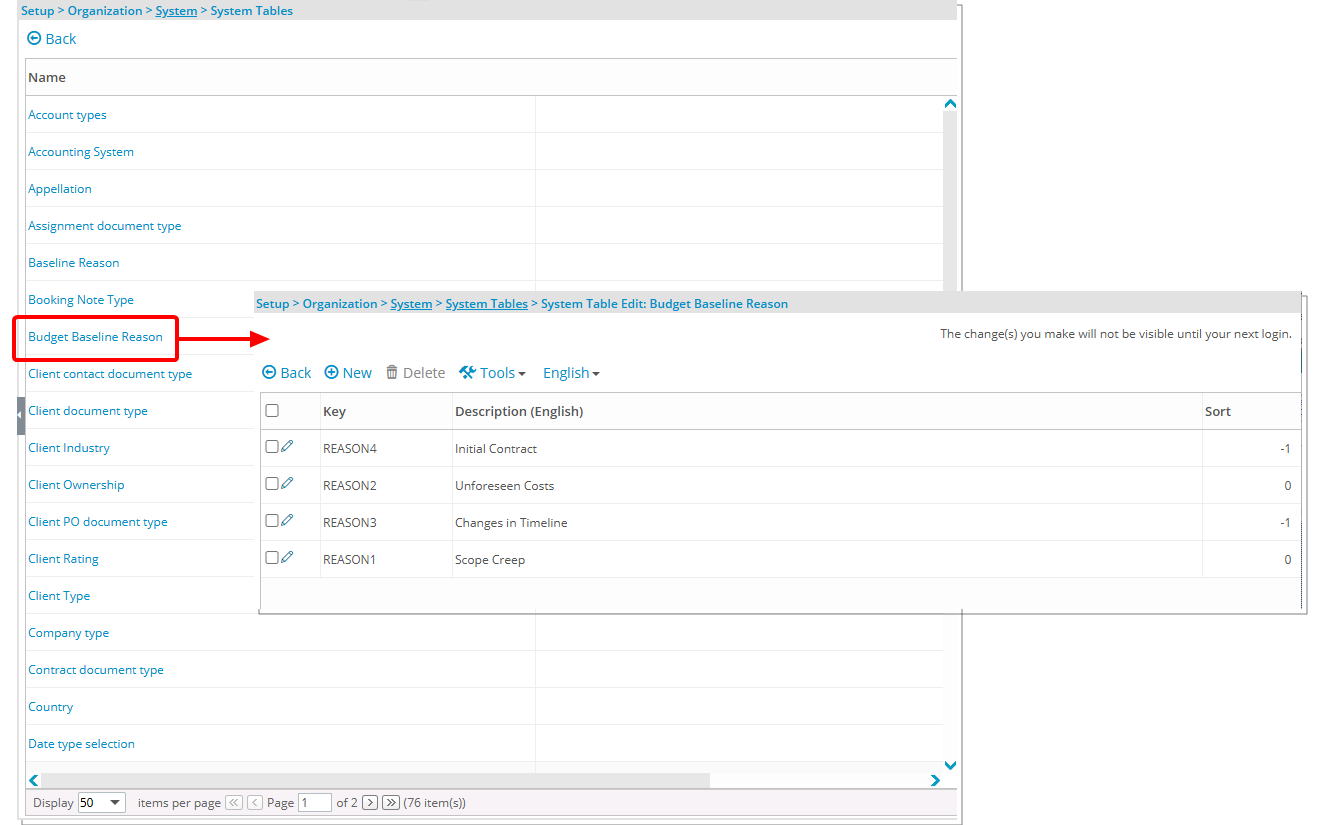1319x825 pixels.
Task: Open Client document type table
Action: [88, 411]
